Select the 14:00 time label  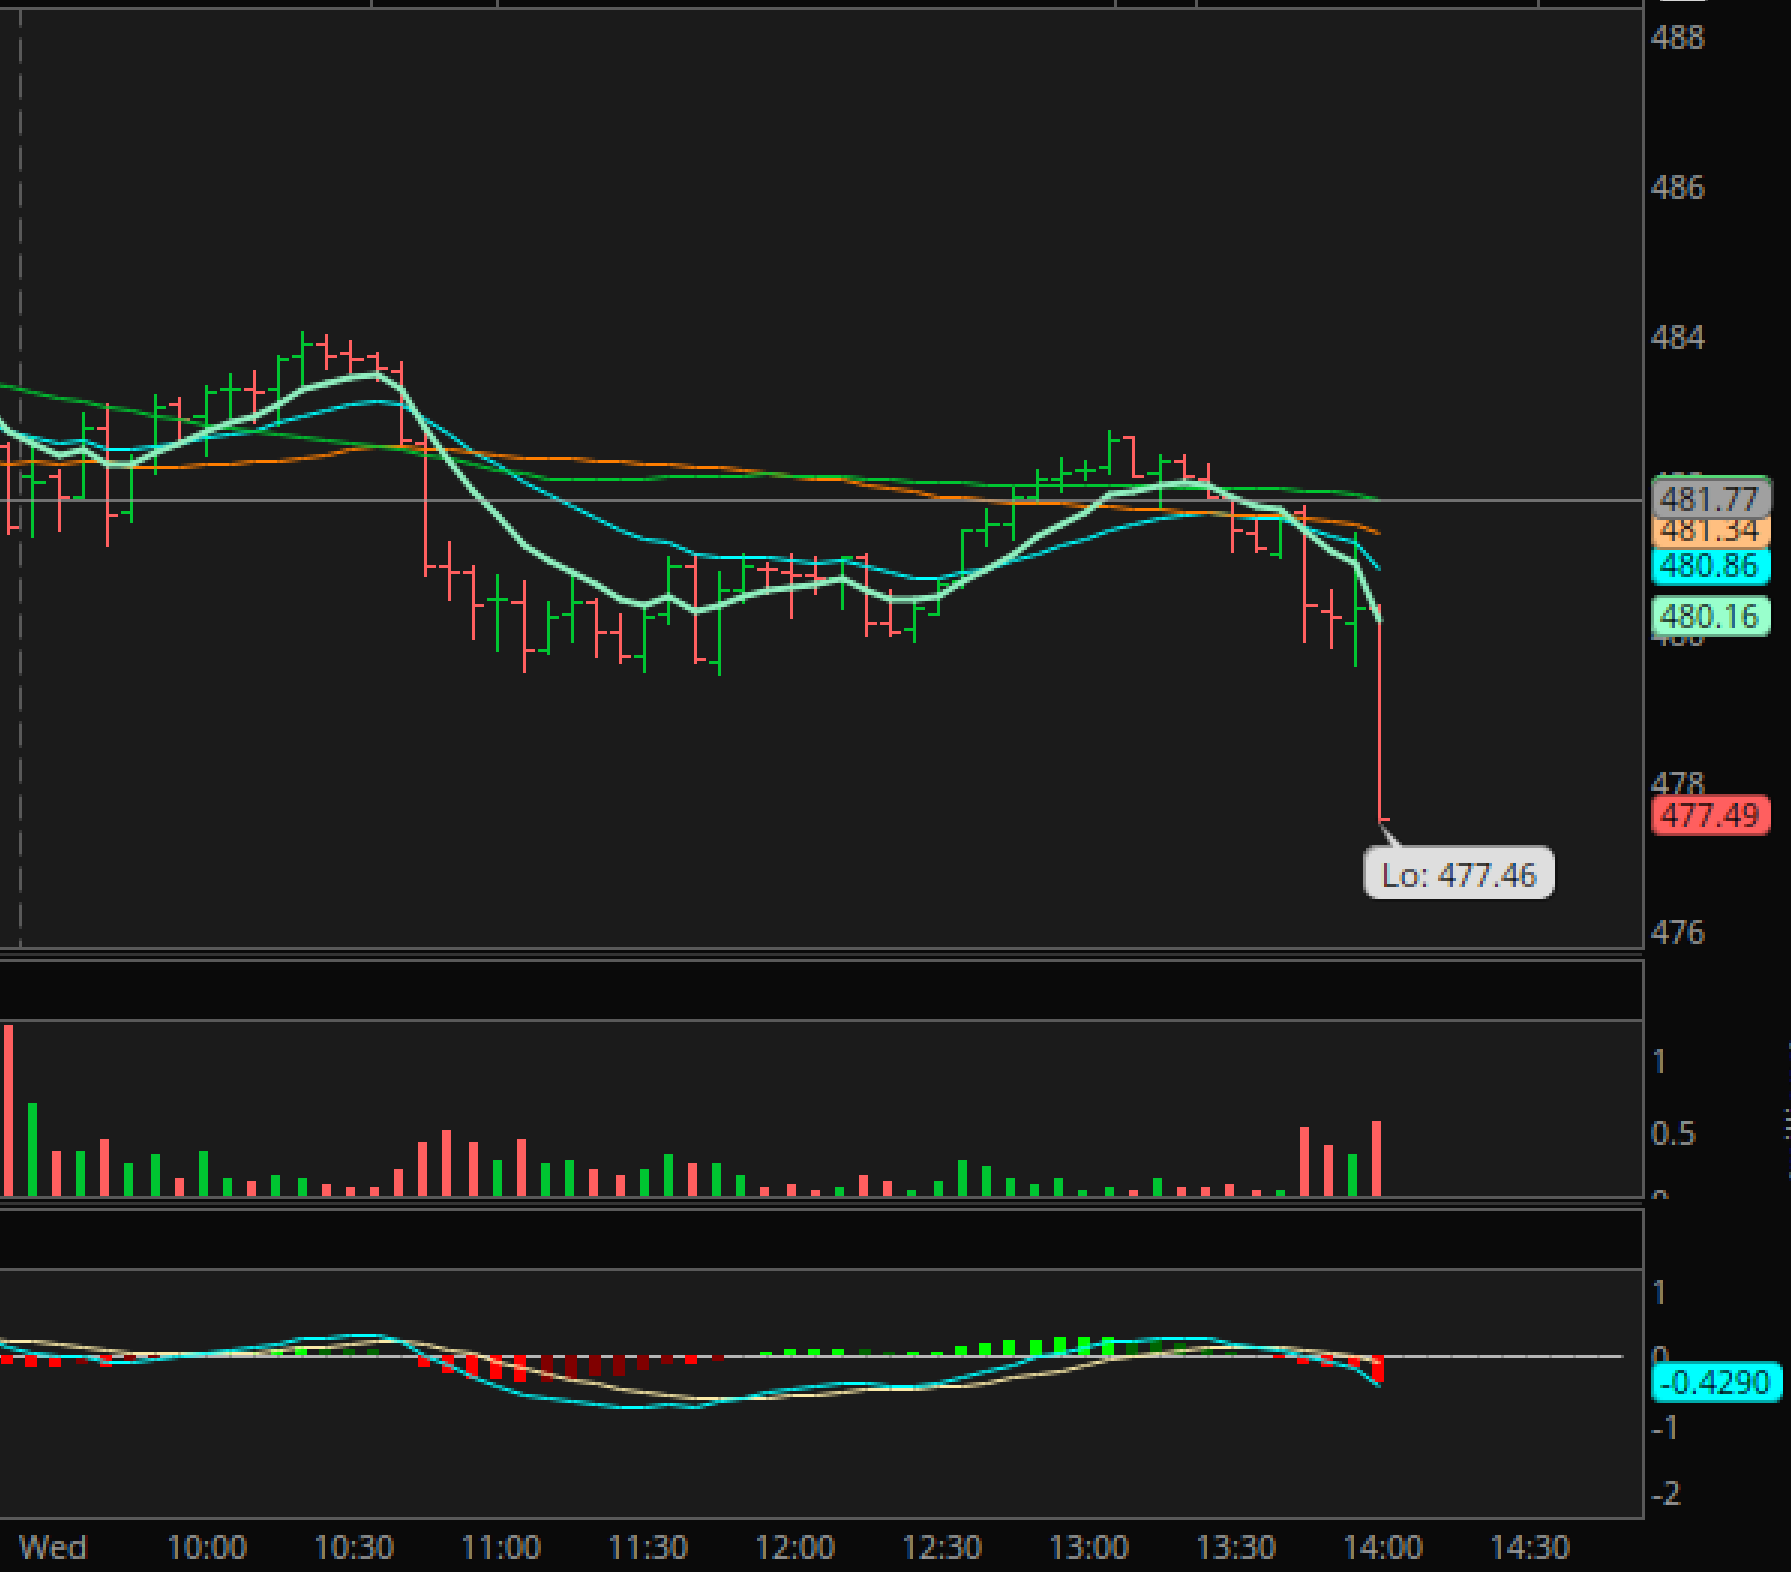click(x=1383, y=1548)
